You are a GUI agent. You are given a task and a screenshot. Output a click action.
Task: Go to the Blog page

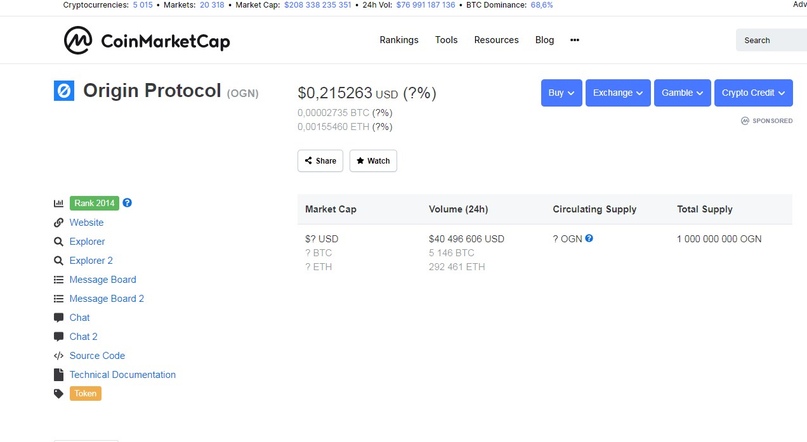[545, 40]
